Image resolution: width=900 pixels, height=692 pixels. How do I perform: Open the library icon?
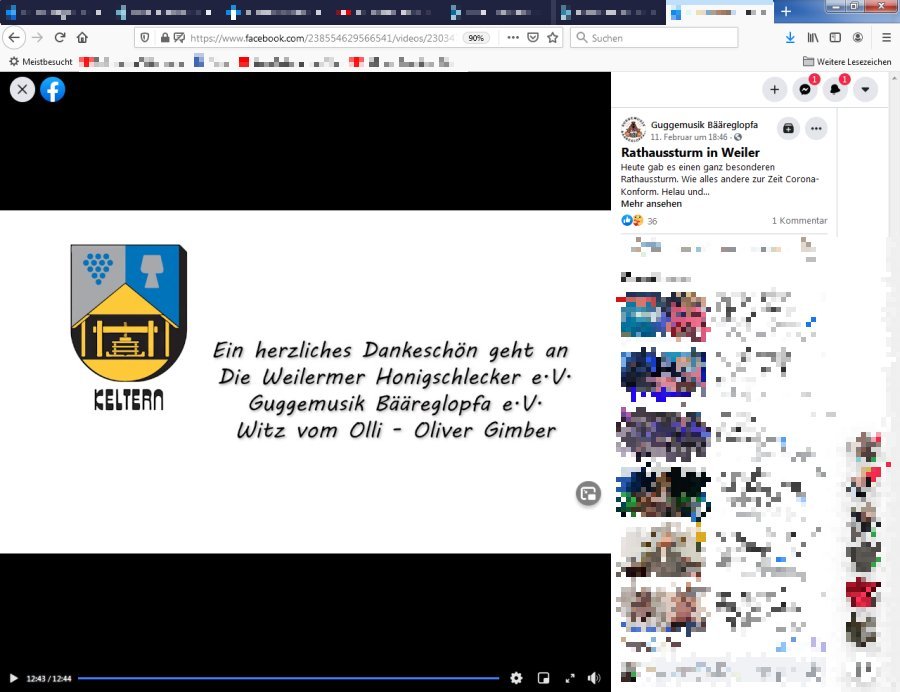pos(813,38)
